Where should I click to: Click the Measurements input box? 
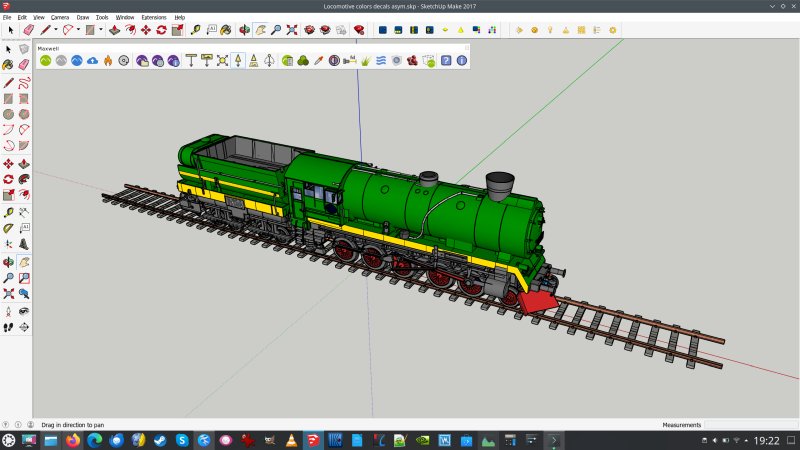(x=751, y=424)
